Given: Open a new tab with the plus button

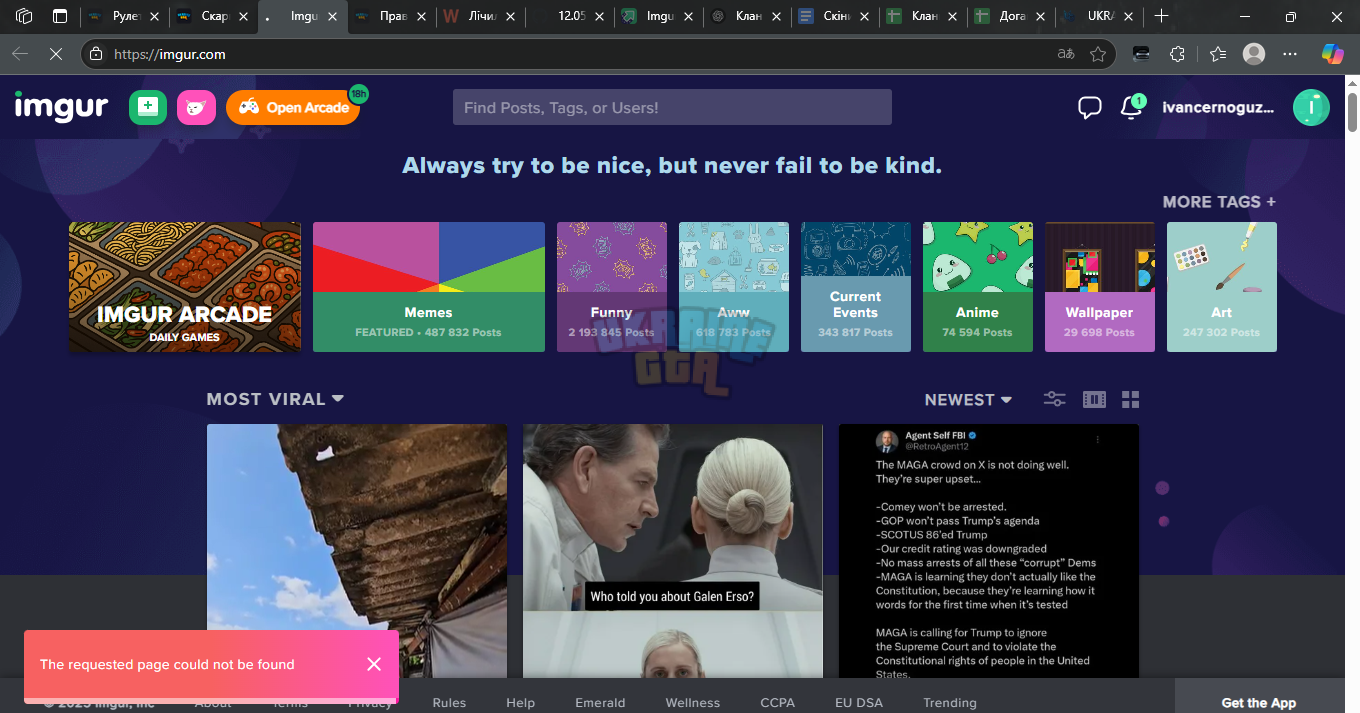Looking at the screenshot, I should (1161, 16).
